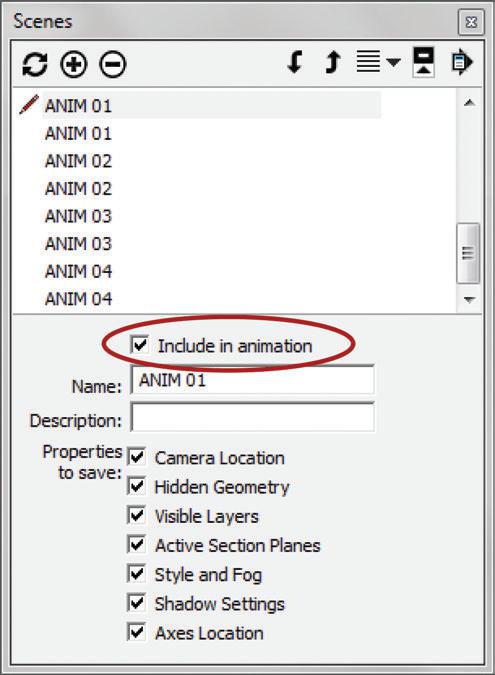Open the Scenes panel flyout menu arrow icon
The width and height of the screenshot is (495, 675).
coord(462,62)
